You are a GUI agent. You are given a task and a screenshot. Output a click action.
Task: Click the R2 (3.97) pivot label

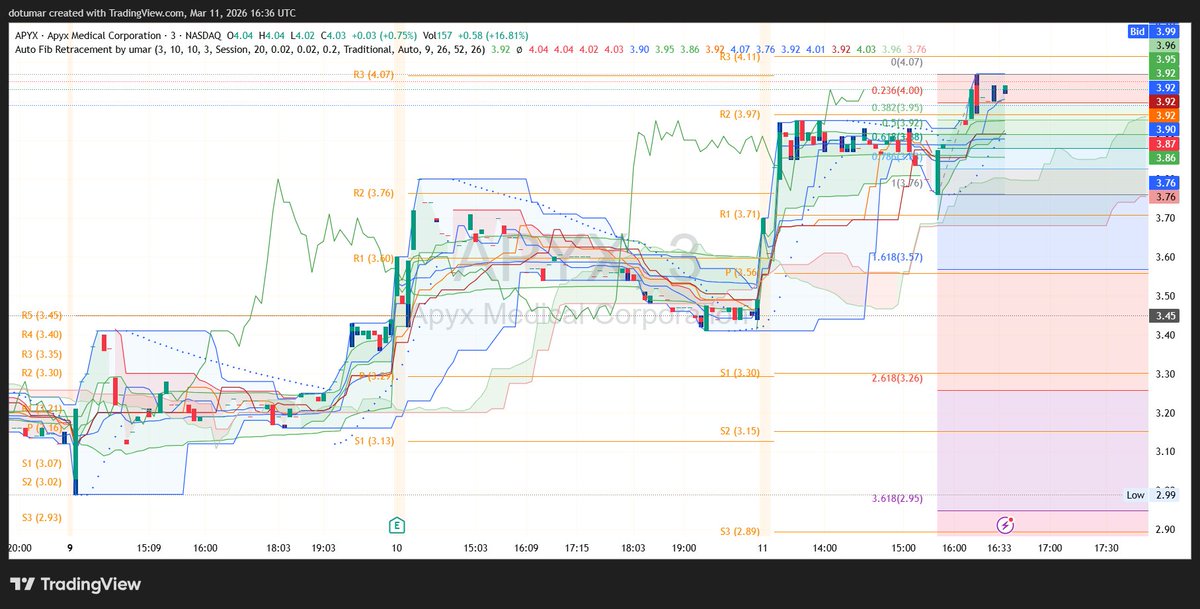point(740,115)
